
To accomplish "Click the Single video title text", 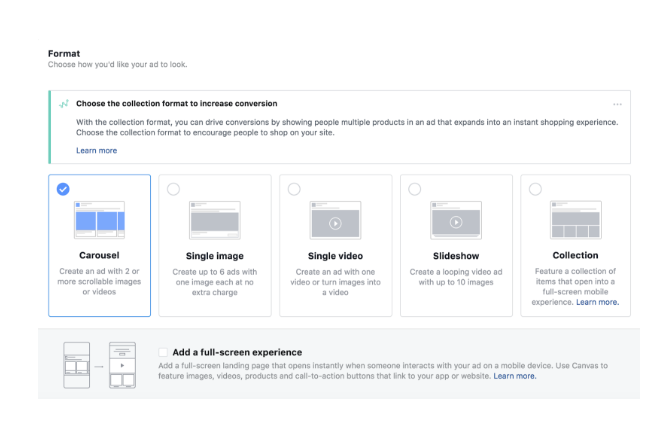I will click(335, 256).
